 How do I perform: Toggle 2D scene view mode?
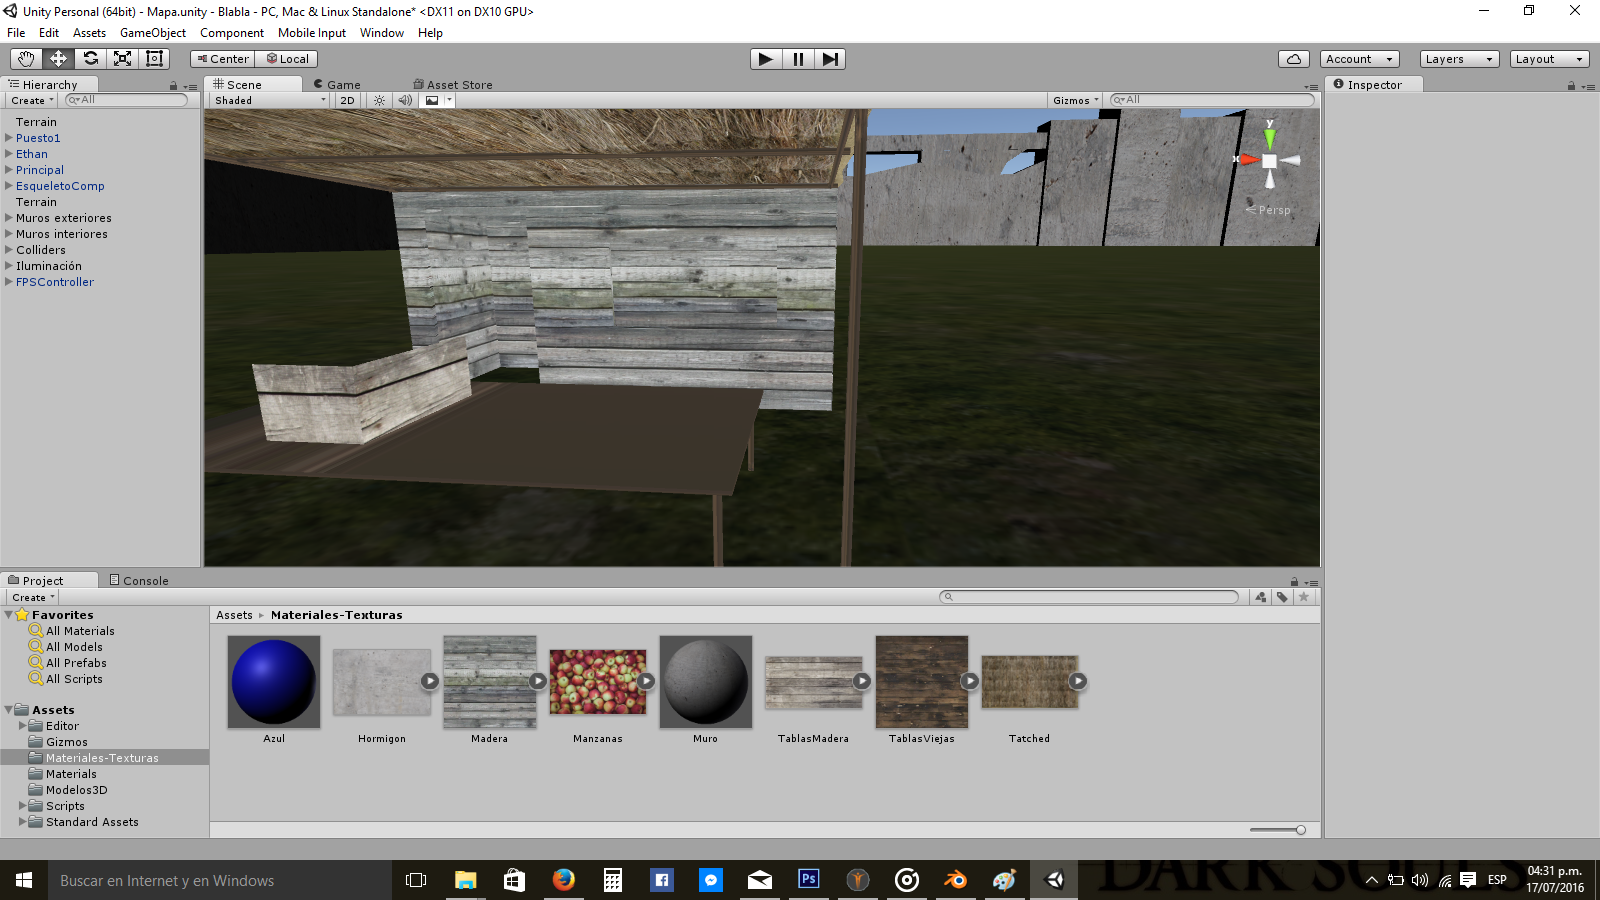tap(347, 100)
